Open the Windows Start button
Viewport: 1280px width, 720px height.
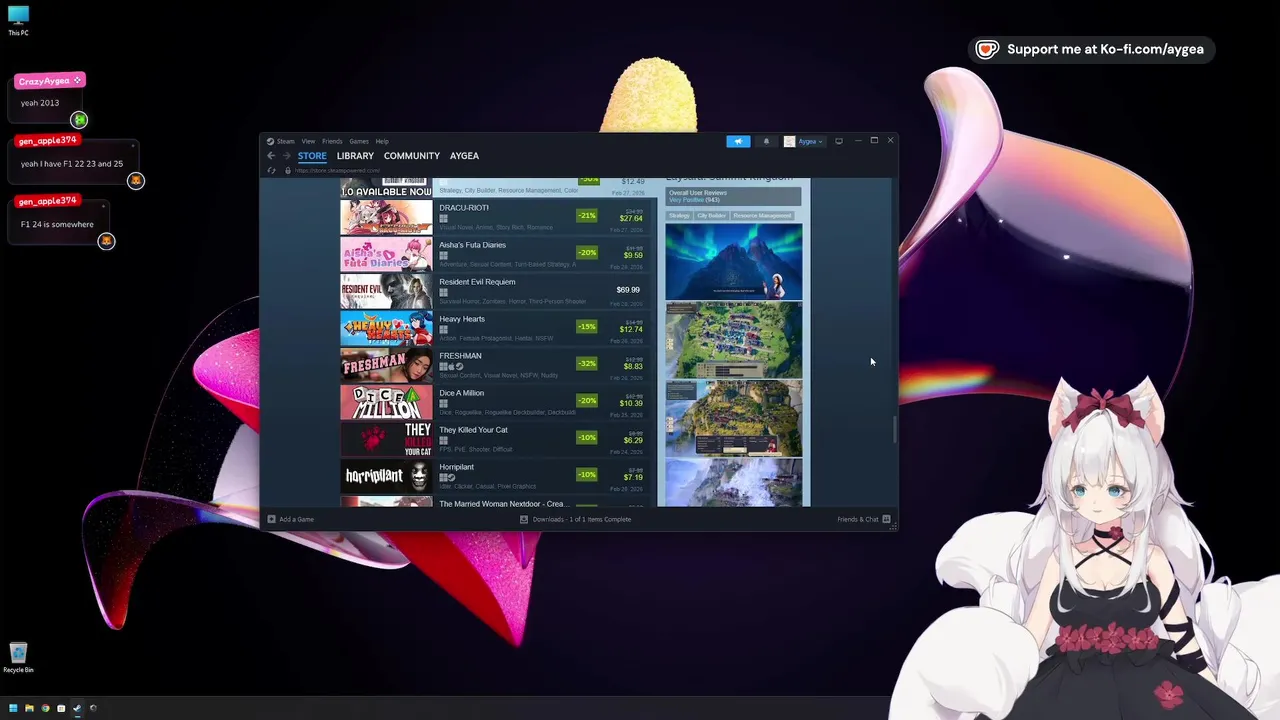point(13,708)
